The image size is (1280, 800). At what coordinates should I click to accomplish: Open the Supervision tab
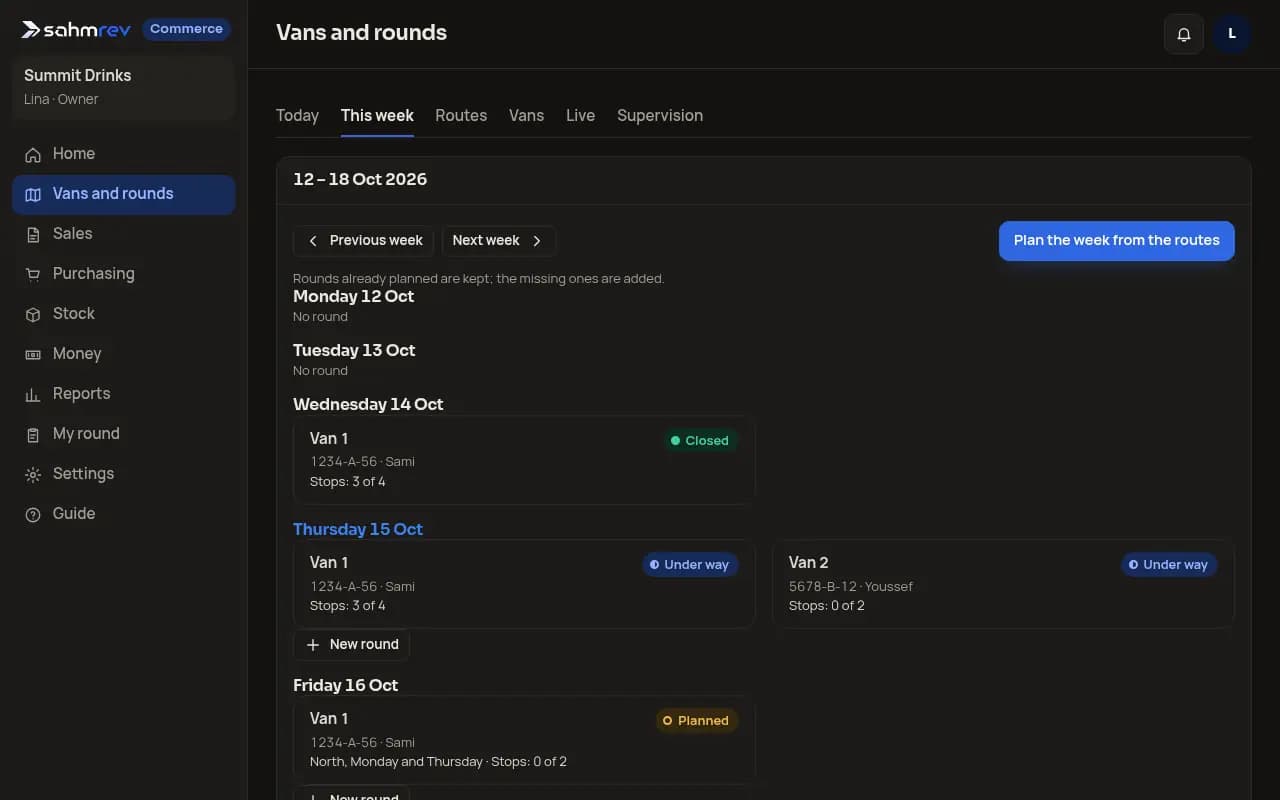pos(660,115)
